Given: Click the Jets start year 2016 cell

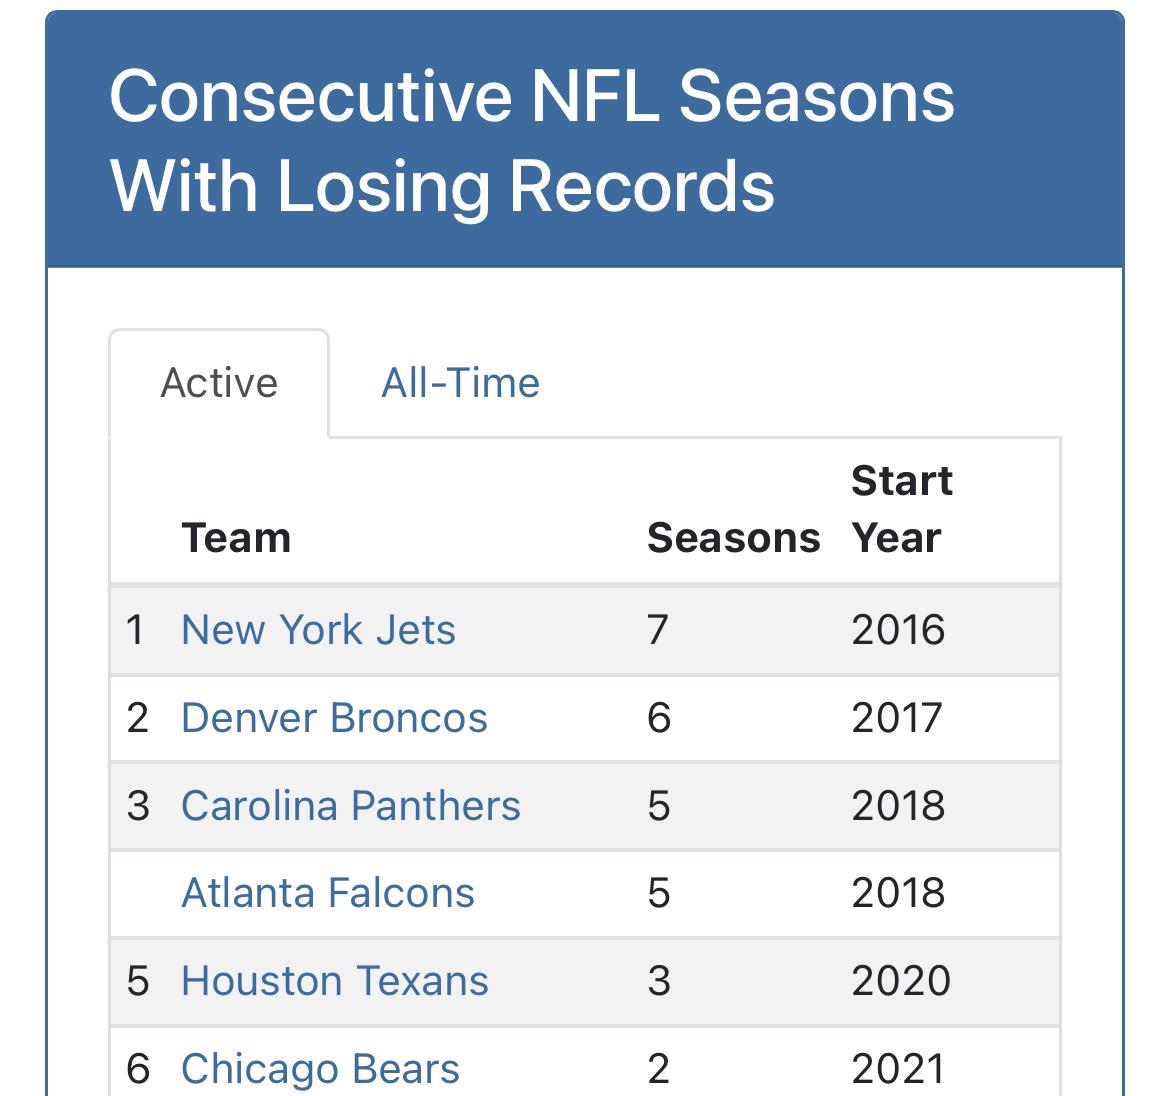Looking at the screenshot, I should (x=898, y=630).
